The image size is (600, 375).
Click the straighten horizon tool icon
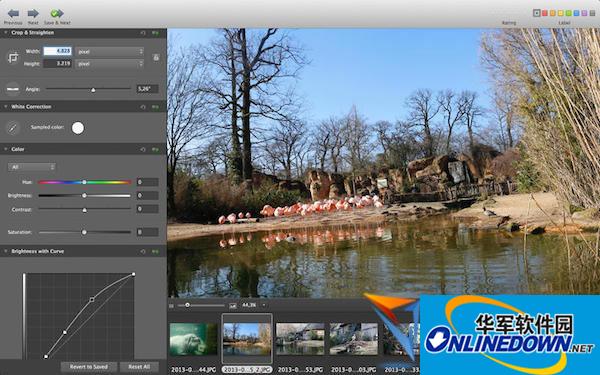13,89
